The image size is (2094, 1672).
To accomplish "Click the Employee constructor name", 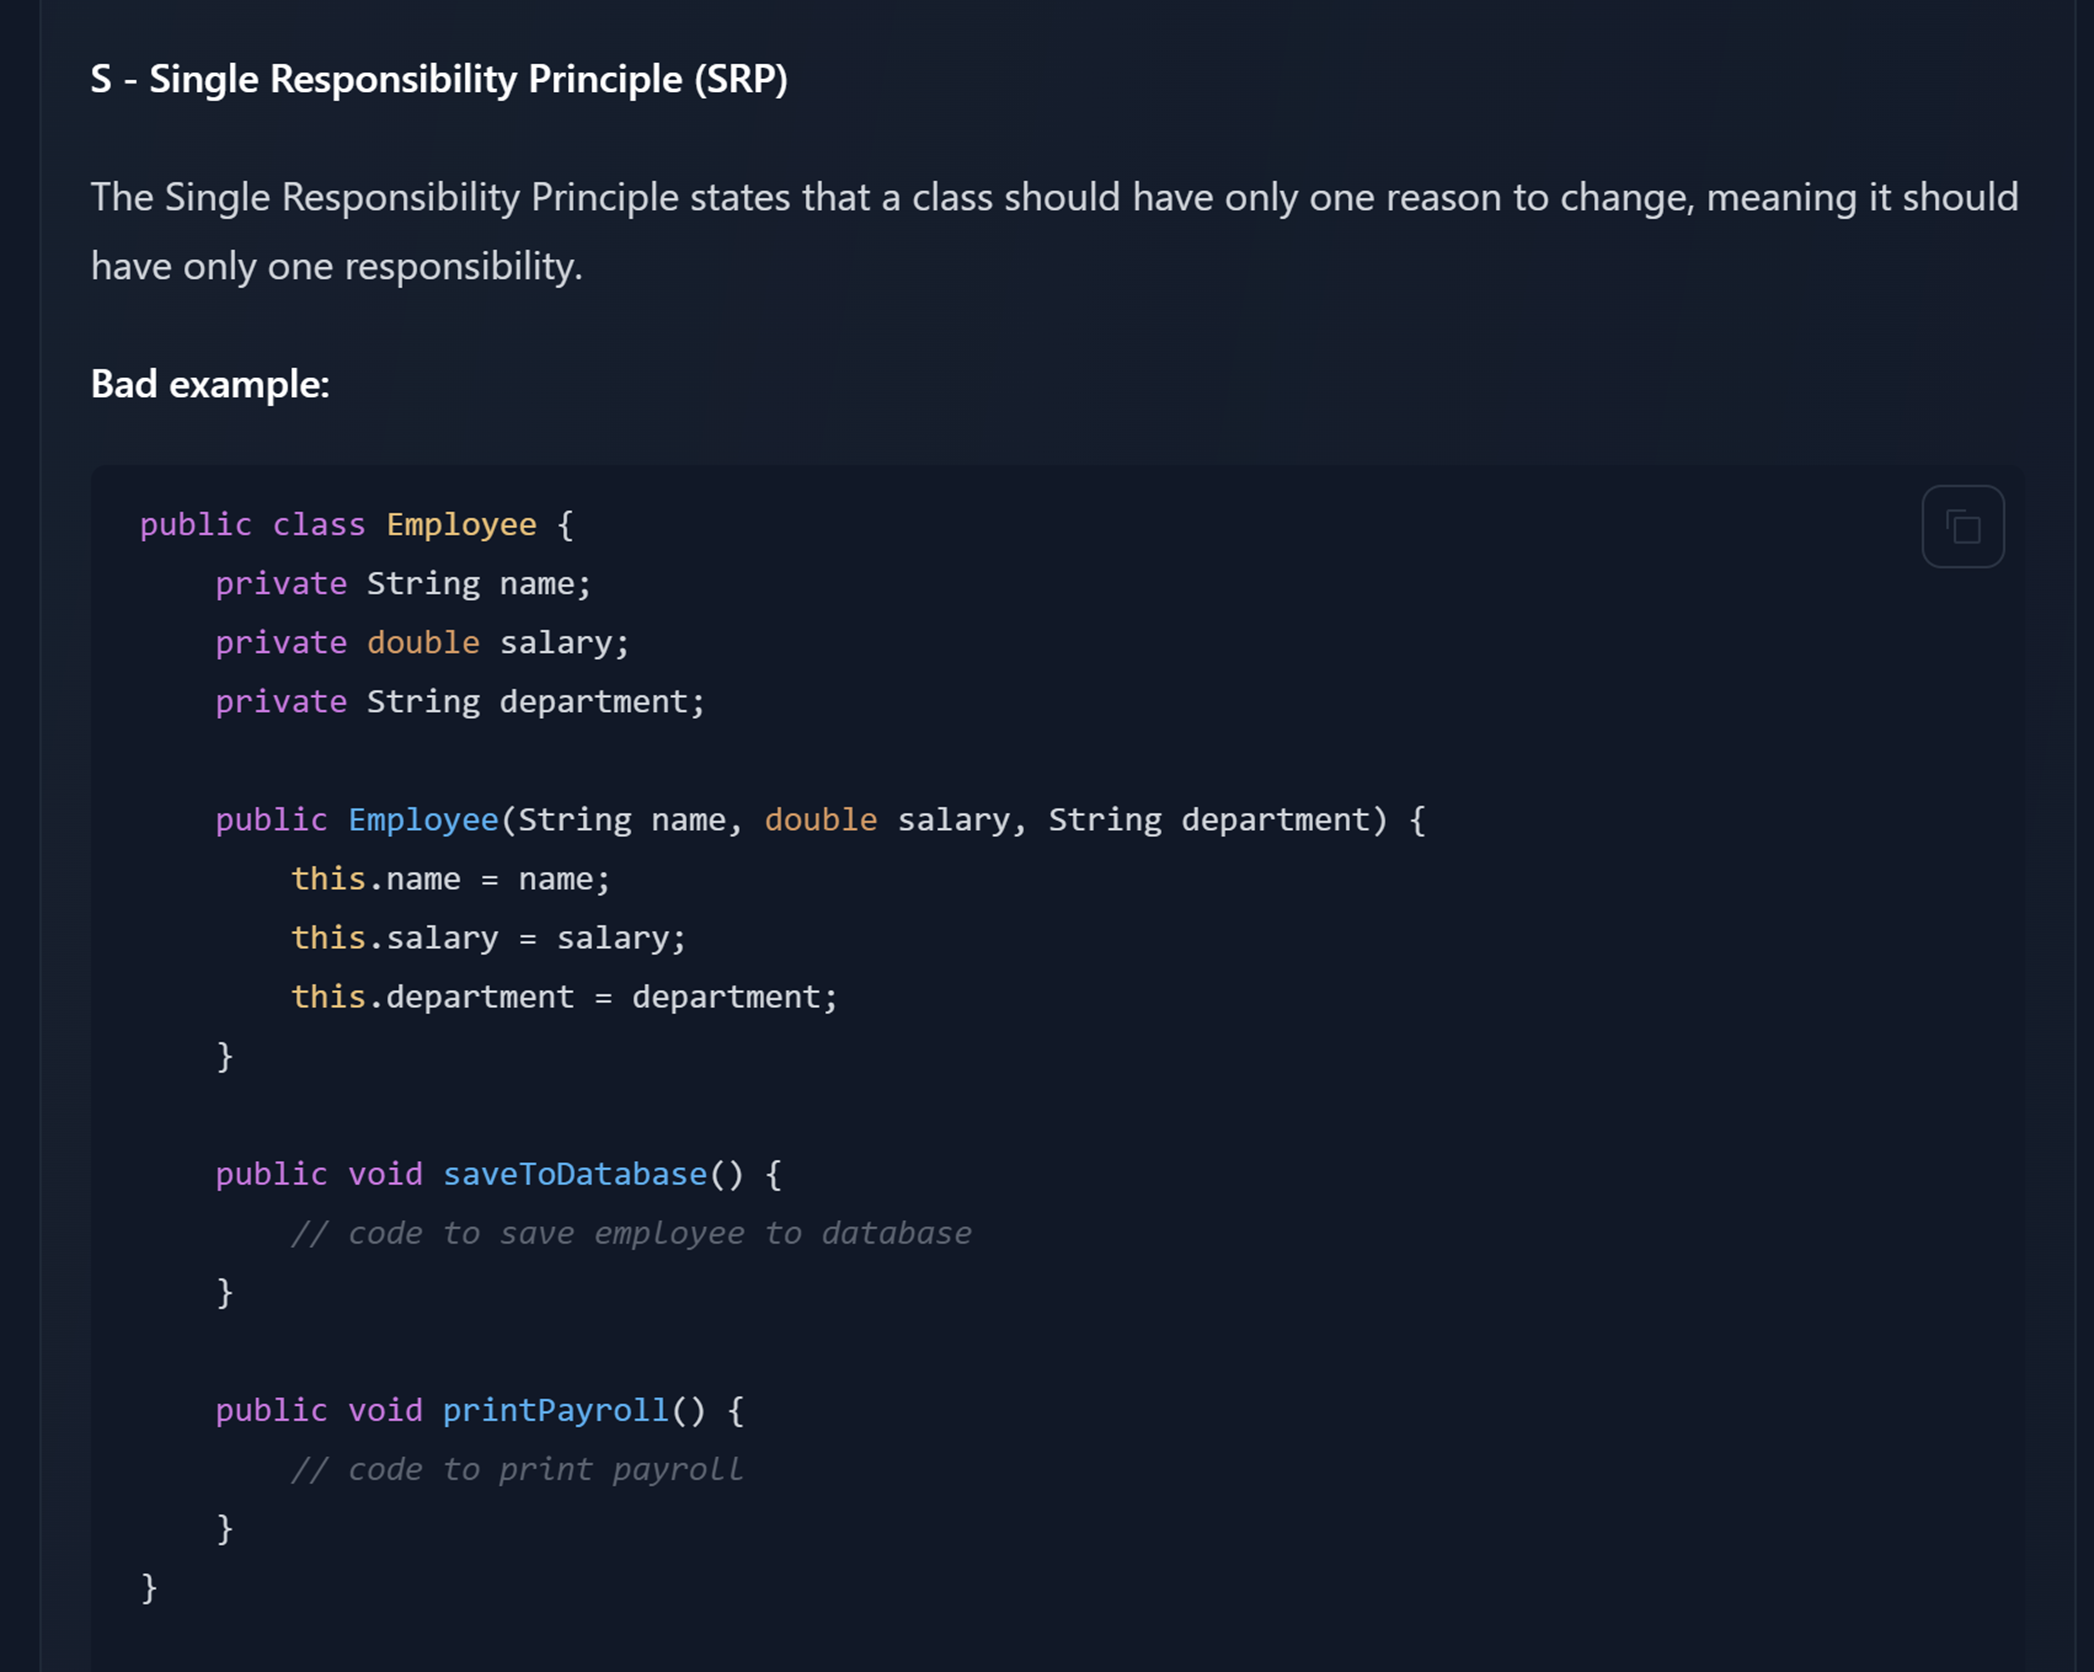I will 423,820.
